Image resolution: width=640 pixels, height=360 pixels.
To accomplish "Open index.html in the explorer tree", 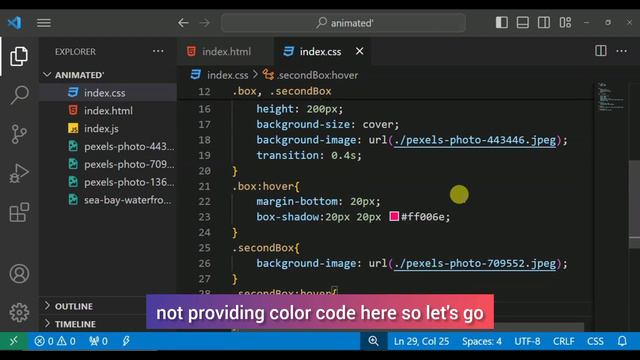I will point(108,111).
